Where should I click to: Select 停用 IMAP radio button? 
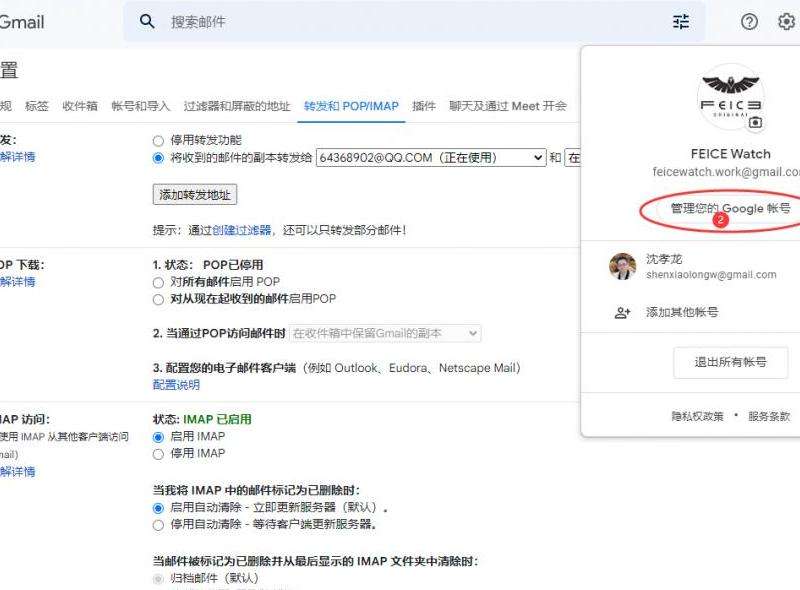(158, 454)
